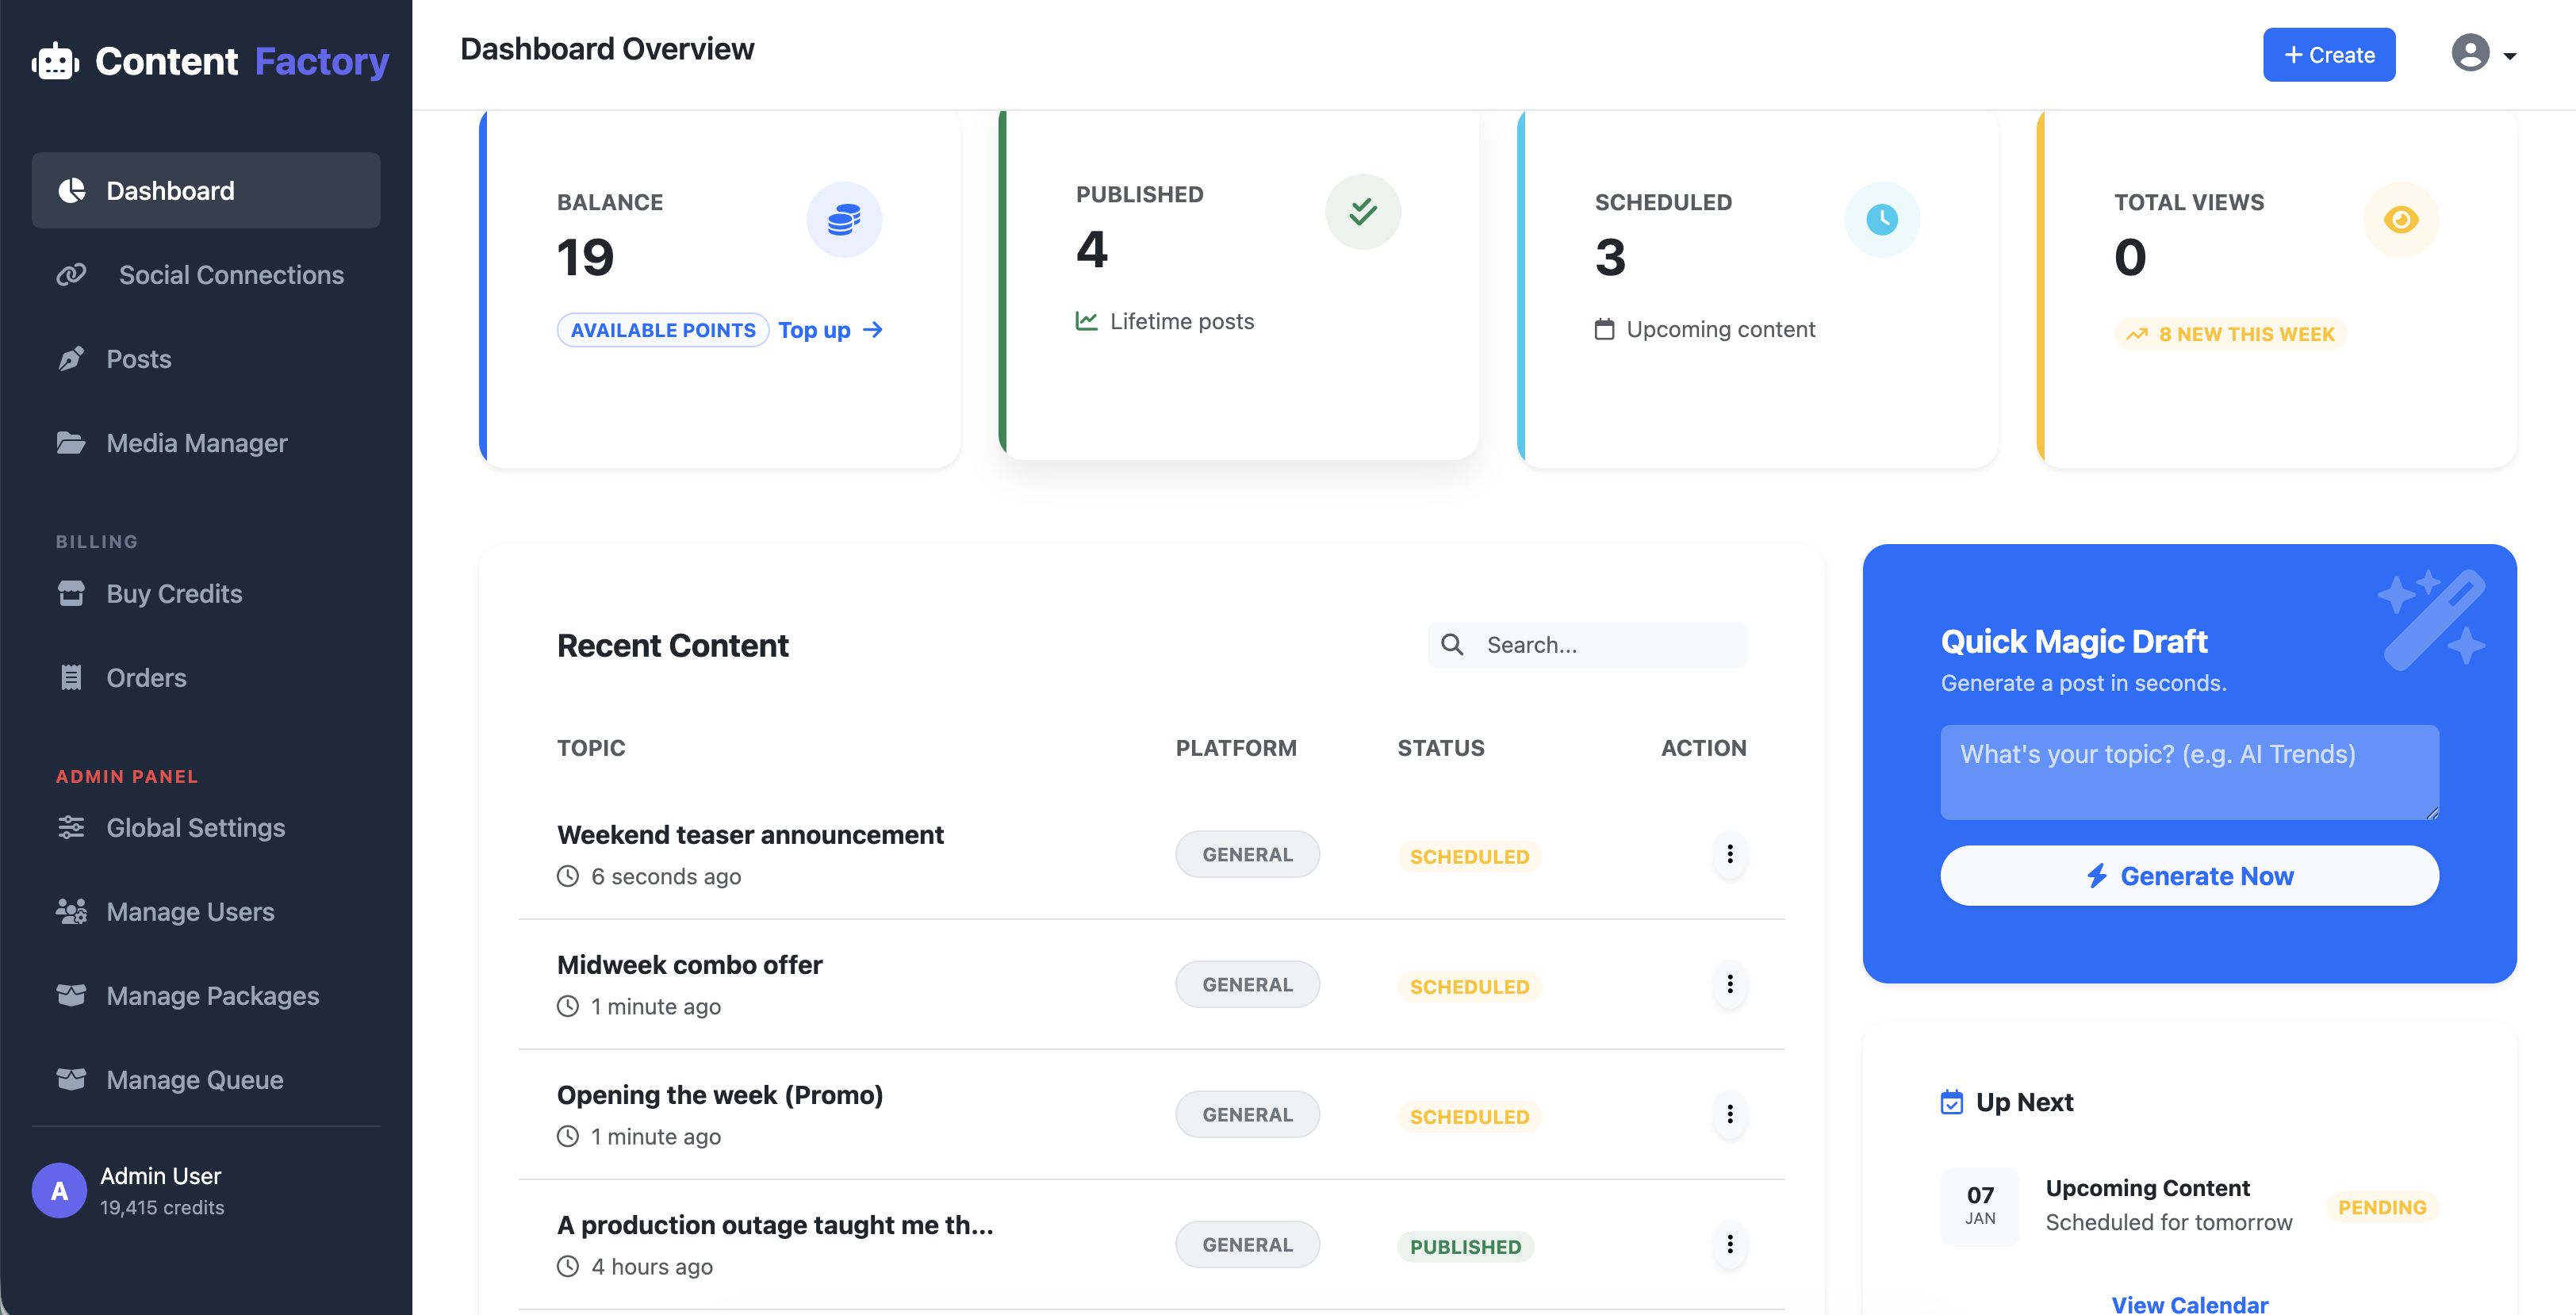2576x1315 pixels.
Task: Open action menu for Midweek combo offer
Action: click(1729, 984)
